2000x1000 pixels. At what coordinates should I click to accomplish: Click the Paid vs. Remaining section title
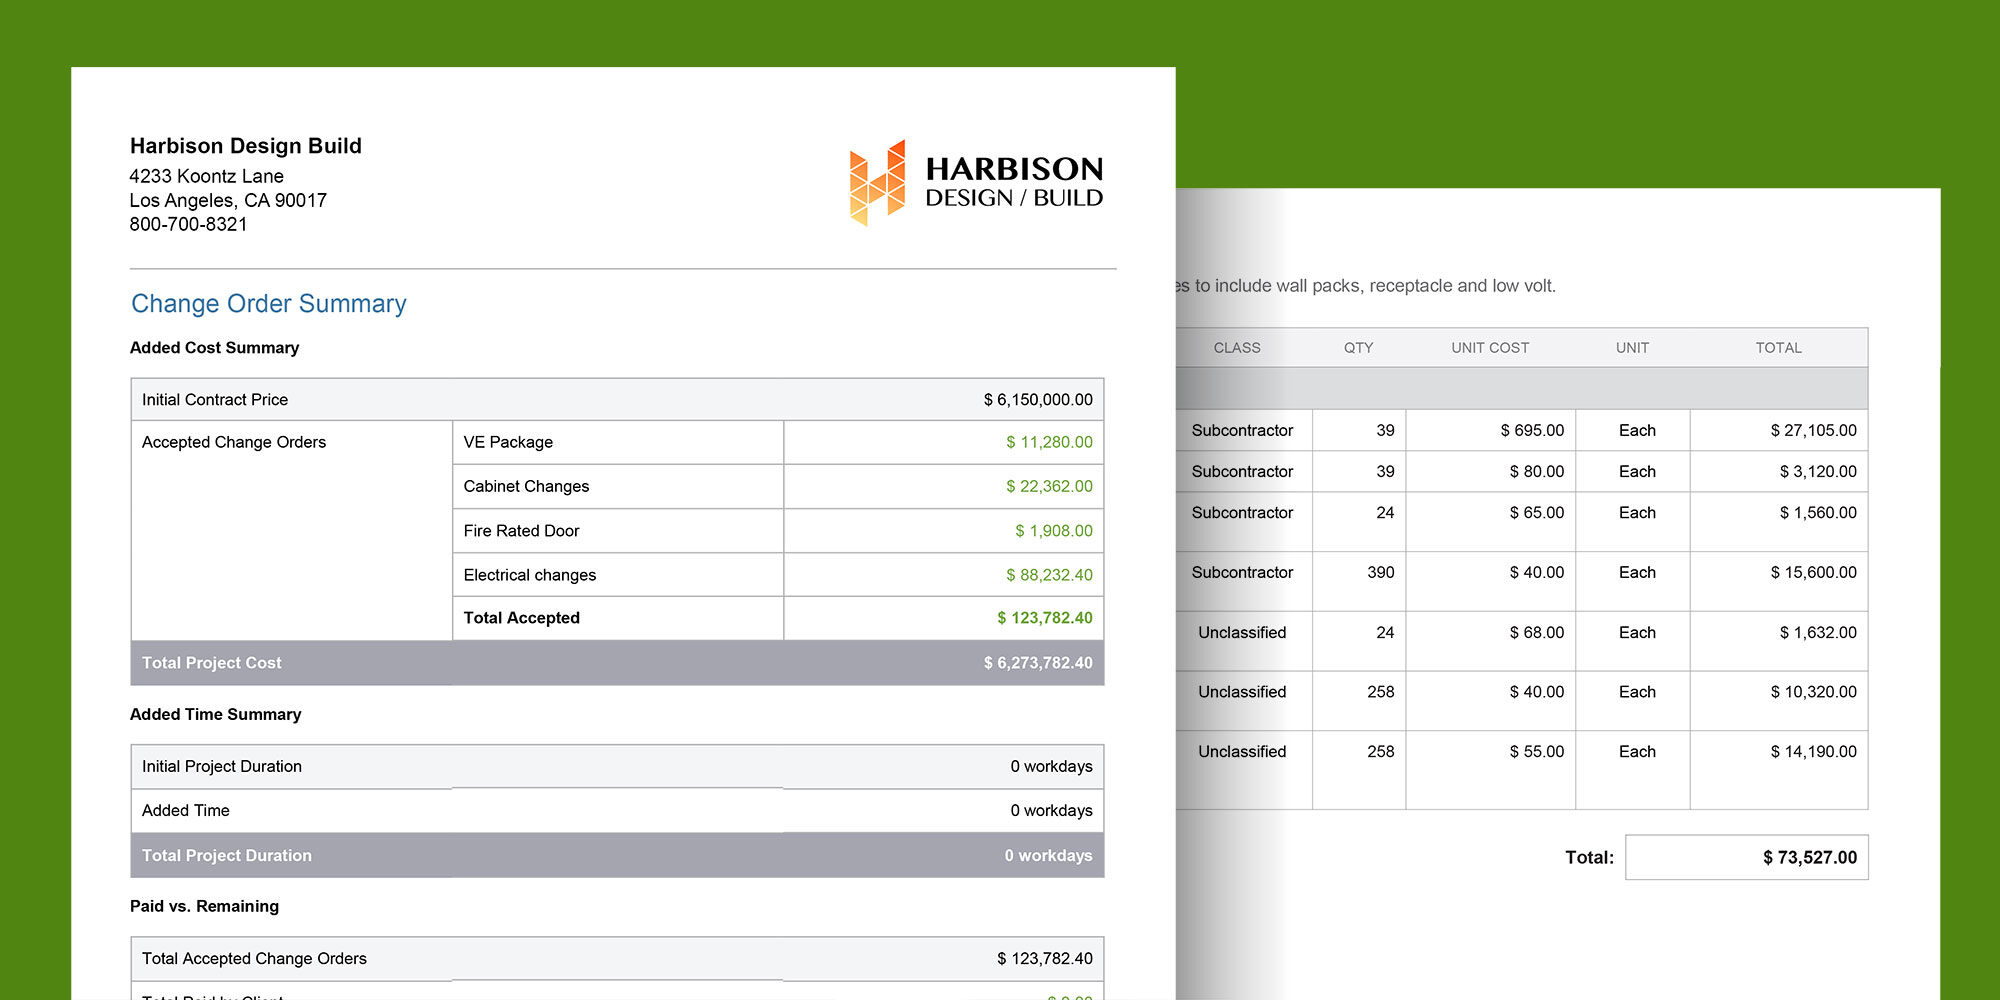(x=204, y=906)
